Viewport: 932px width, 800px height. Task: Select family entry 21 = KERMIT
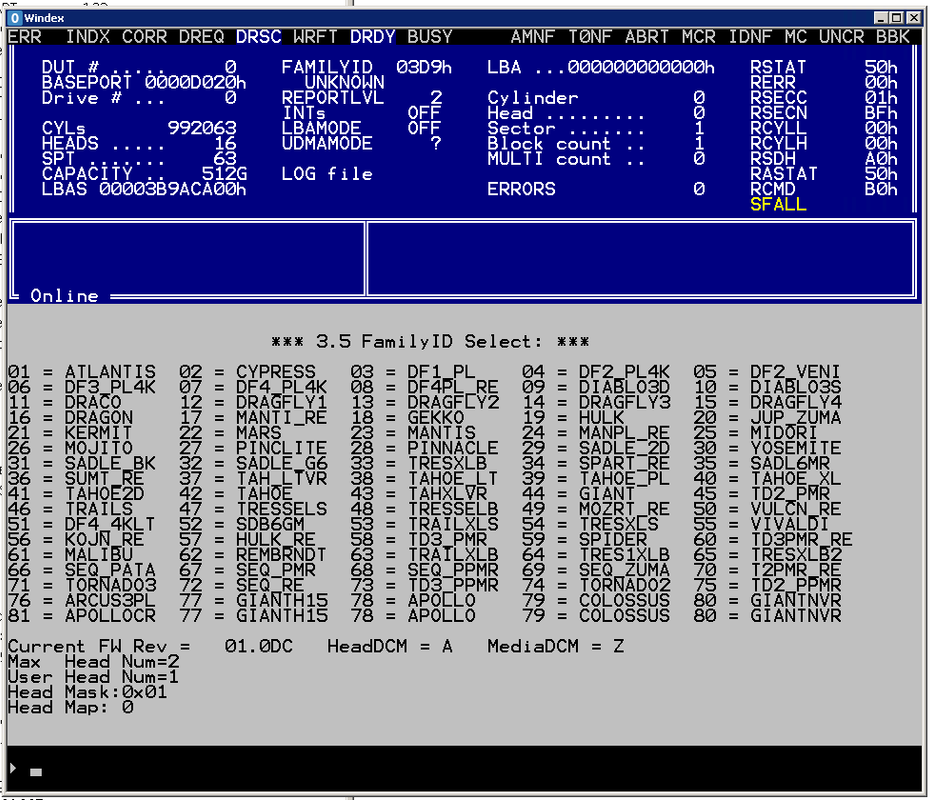tap(70, 433)
